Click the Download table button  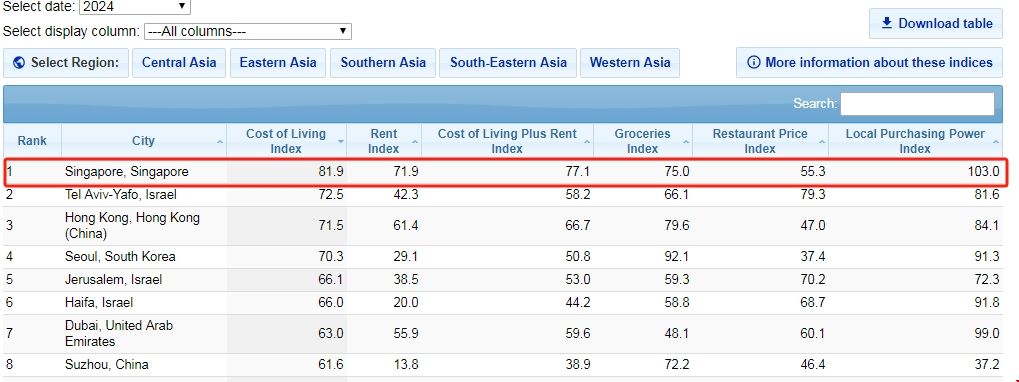936,23
